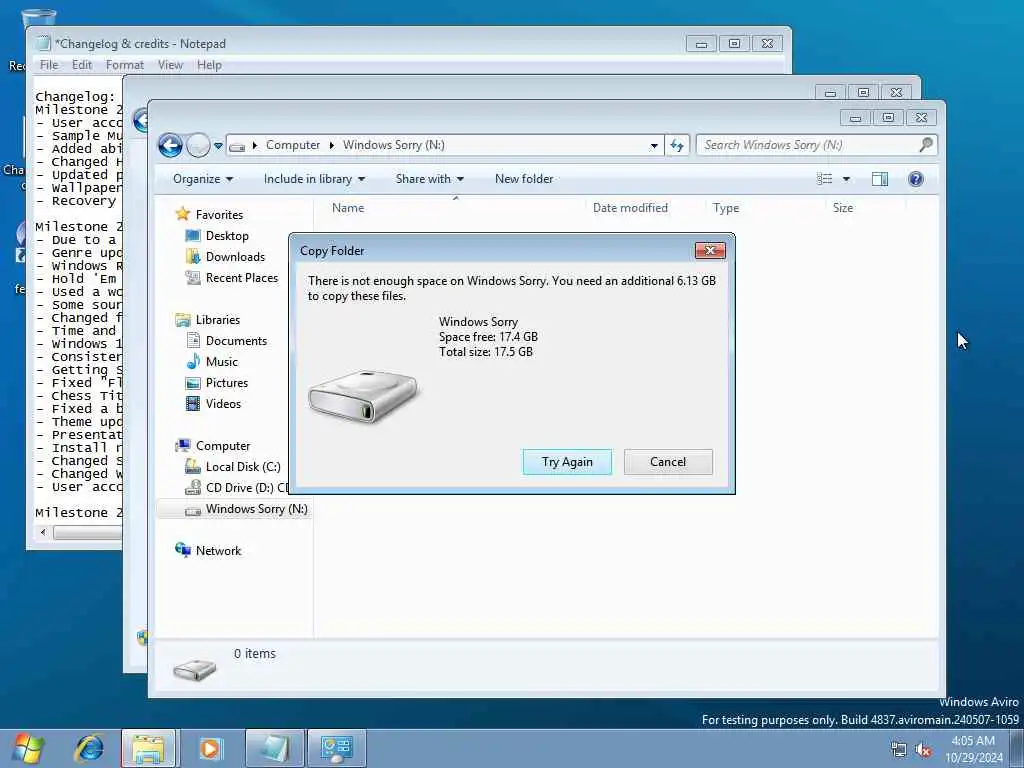
Task: Toggle the preview pane icon
Action: coord(880,179)
